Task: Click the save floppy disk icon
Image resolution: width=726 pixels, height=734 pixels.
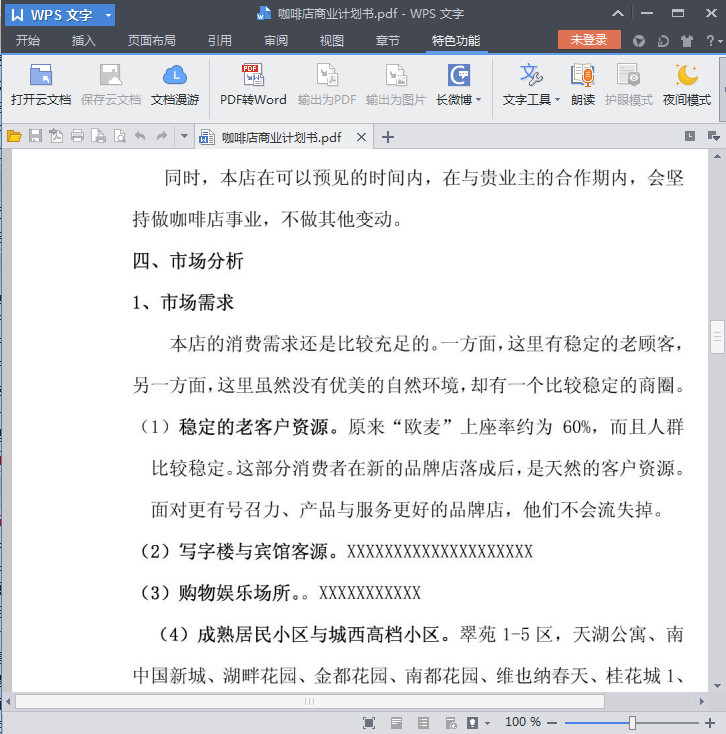Action: coord(35,136)
